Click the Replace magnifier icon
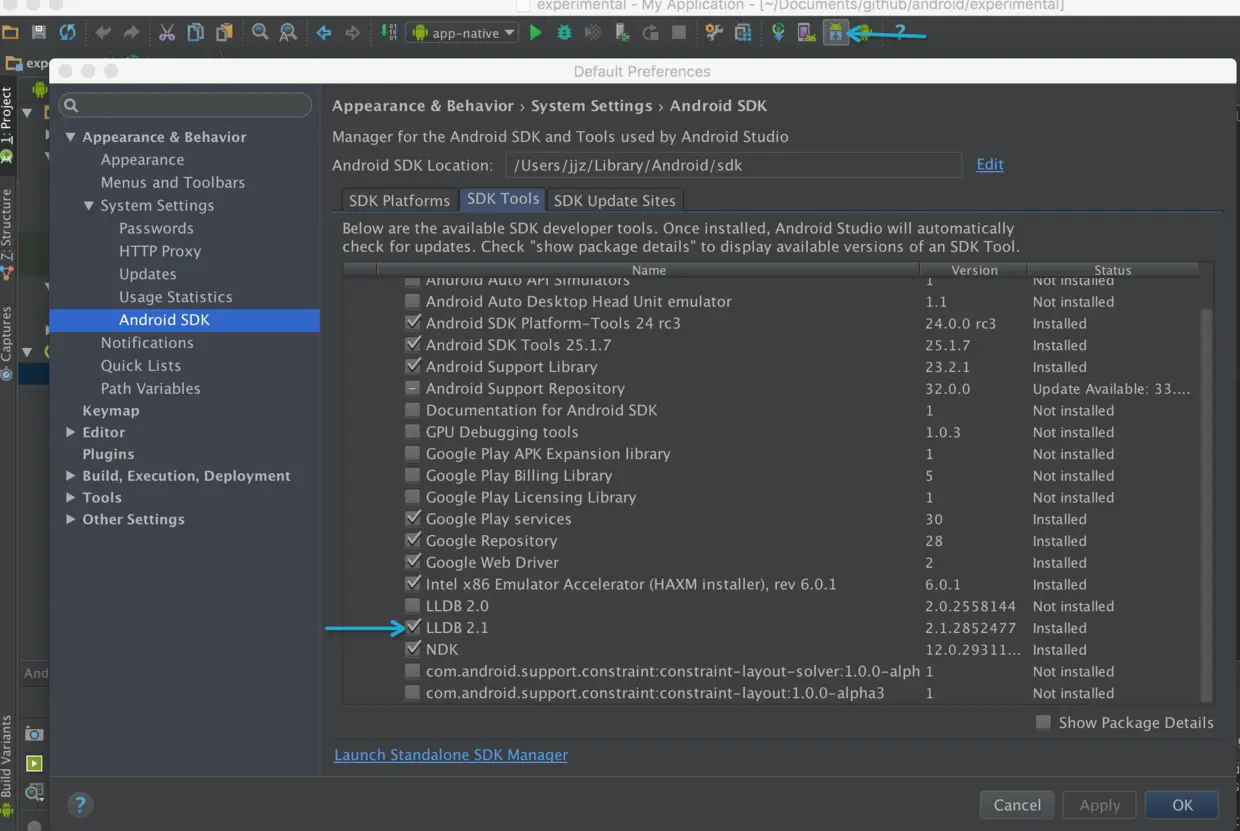Viewport: 1240px width, 831px height. (x=288, y=33)
